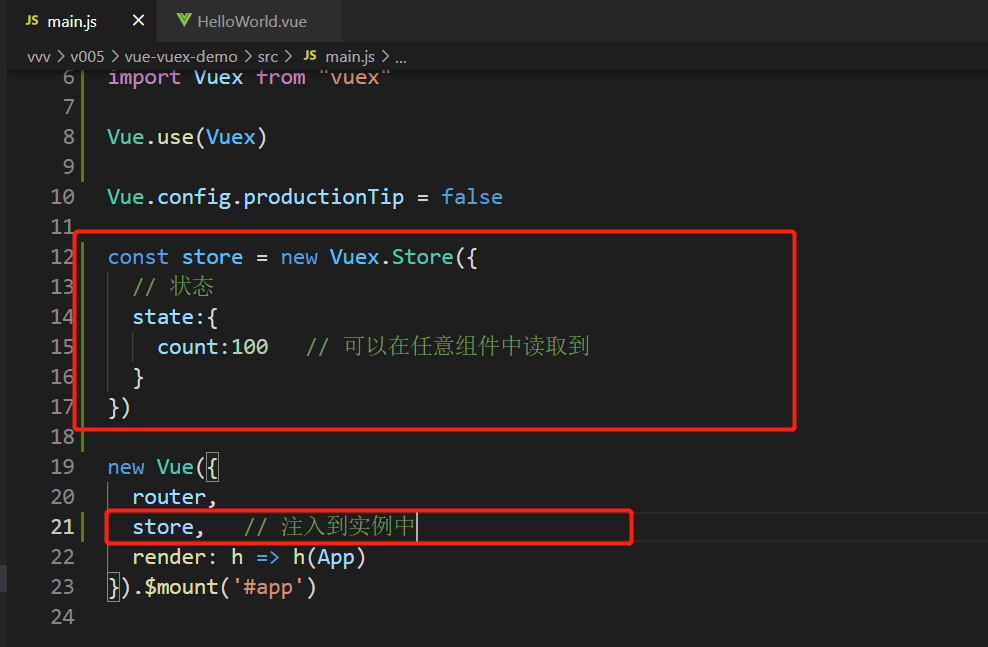Click the "vuex" import string on line 6
988x647 pixels.
tap(355, 78)
